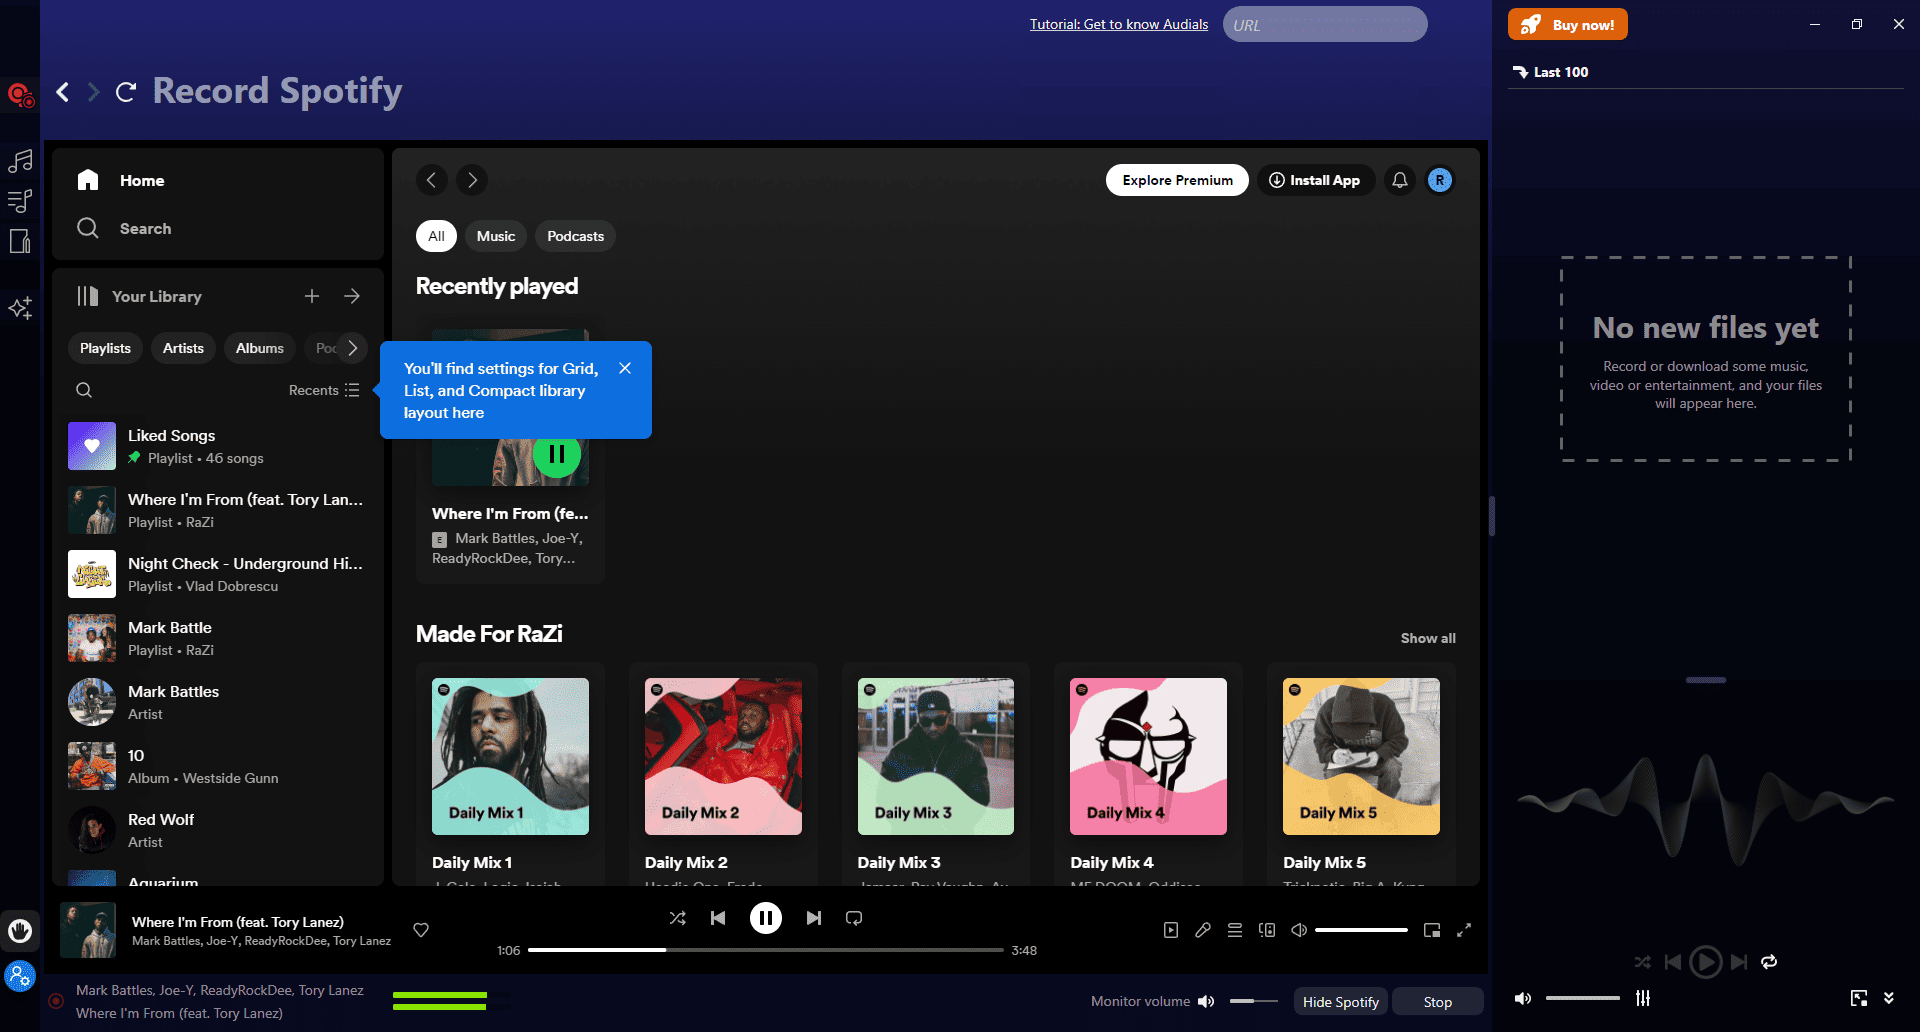Pause playback in the Spotify player
The height and width of the screenshot is (1032, 1920).
tap(766, 918)
